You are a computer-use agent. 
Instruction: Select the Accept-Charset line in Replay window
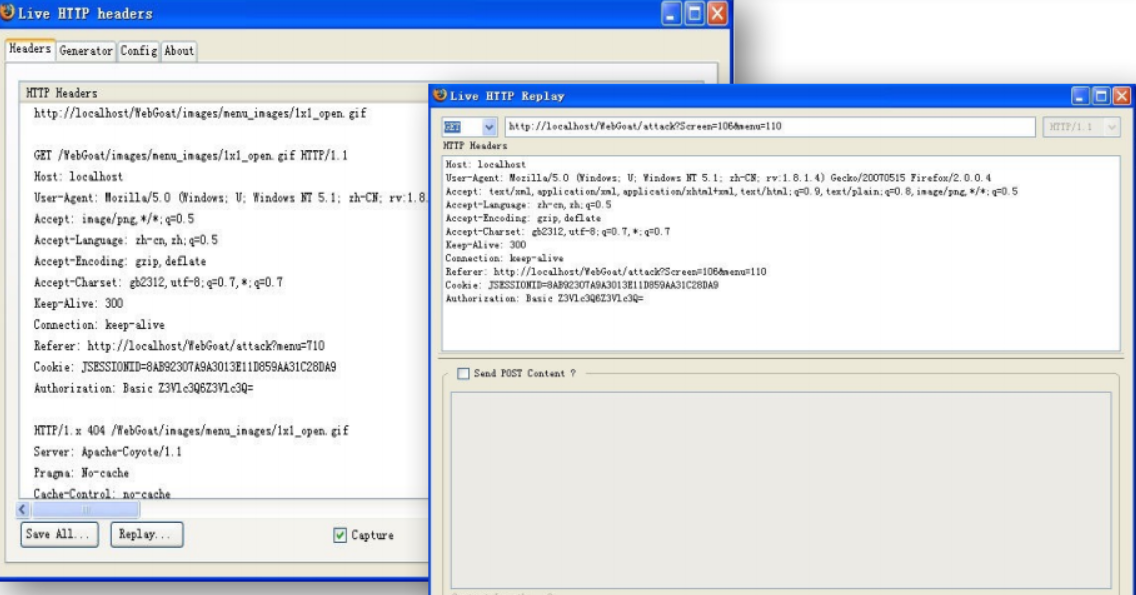pyautogui.click(x=557, y=231)
